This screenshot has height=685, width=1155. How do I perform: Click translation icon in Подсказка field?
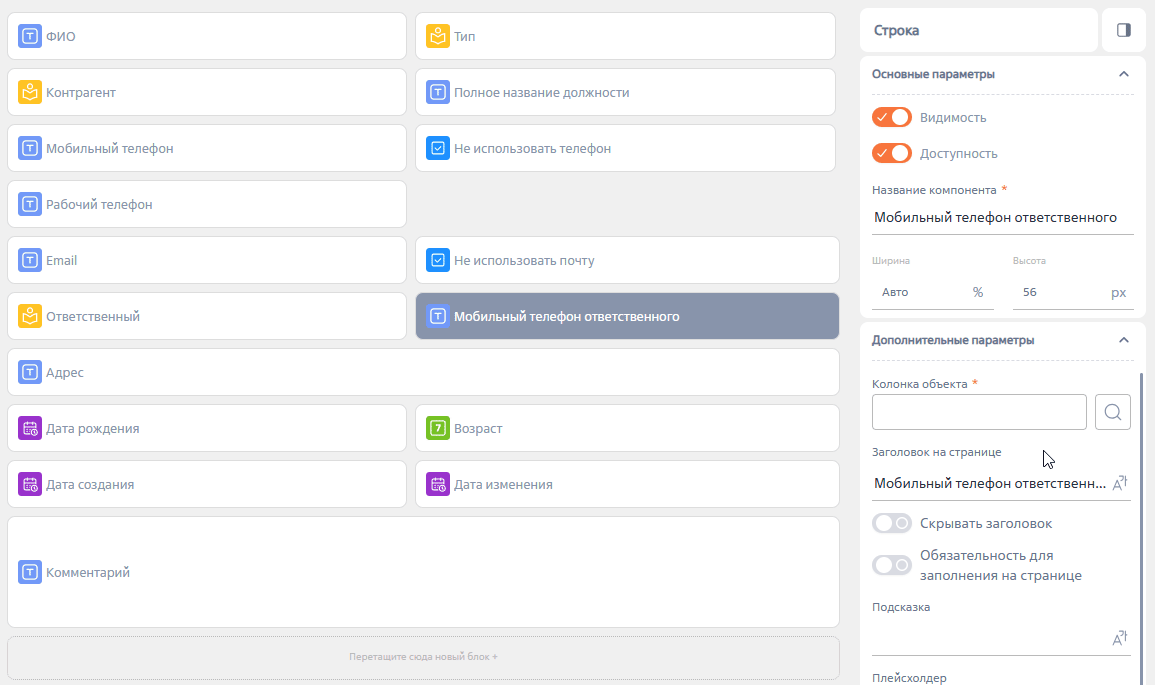[1120, 638]
